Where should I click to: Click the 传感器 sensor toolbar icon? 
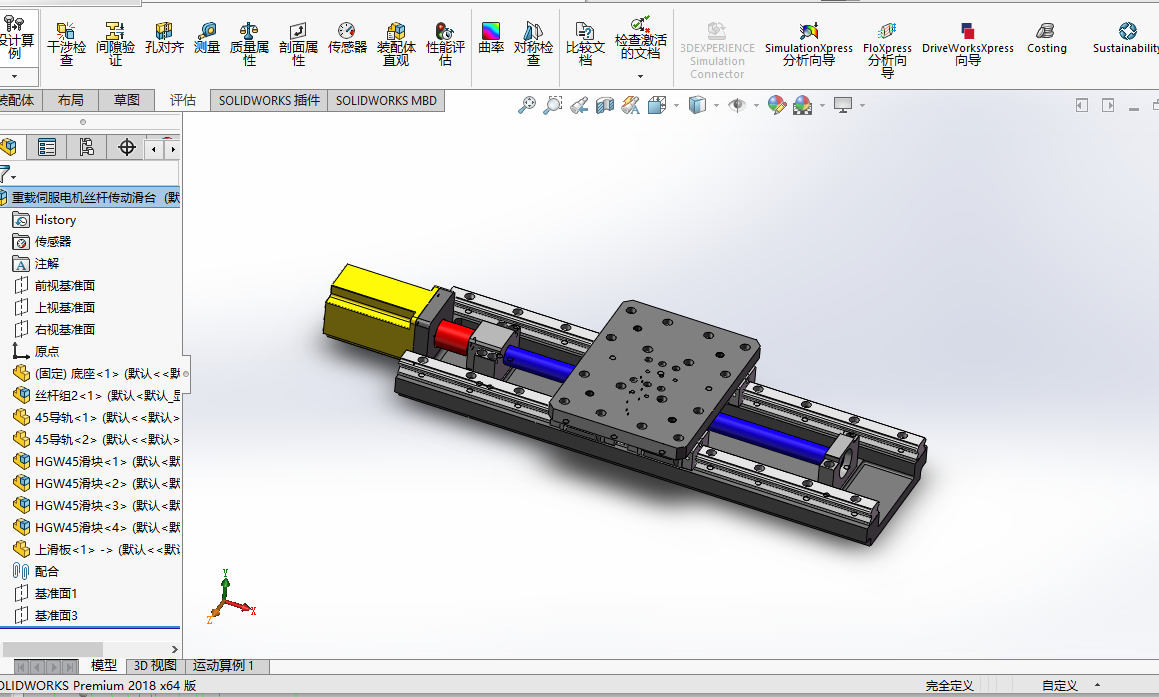tap(347, 38)
